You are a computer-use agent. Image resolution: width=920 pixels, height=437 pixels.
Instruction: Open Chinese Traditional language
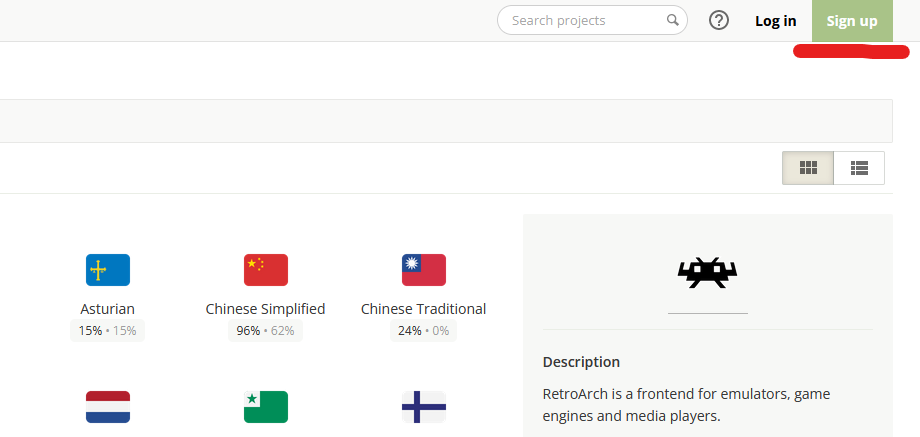(424, 309)
